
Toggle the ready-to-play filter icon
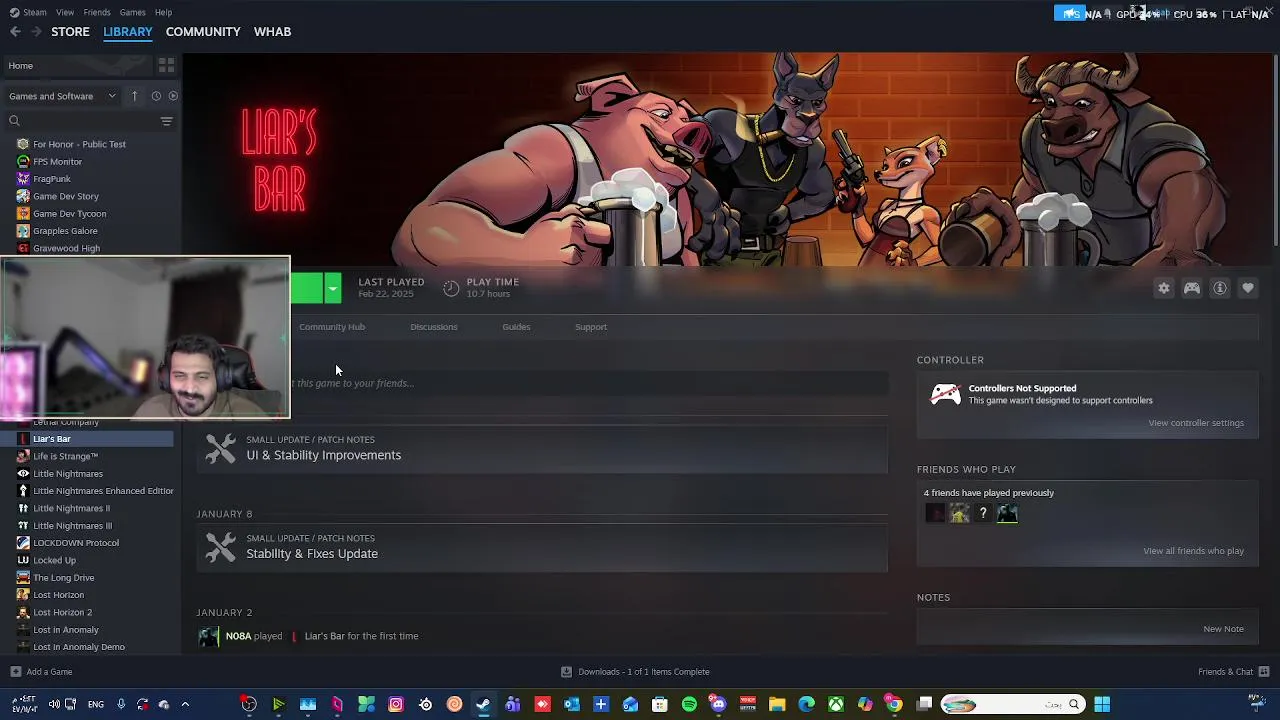coord(173,96)
